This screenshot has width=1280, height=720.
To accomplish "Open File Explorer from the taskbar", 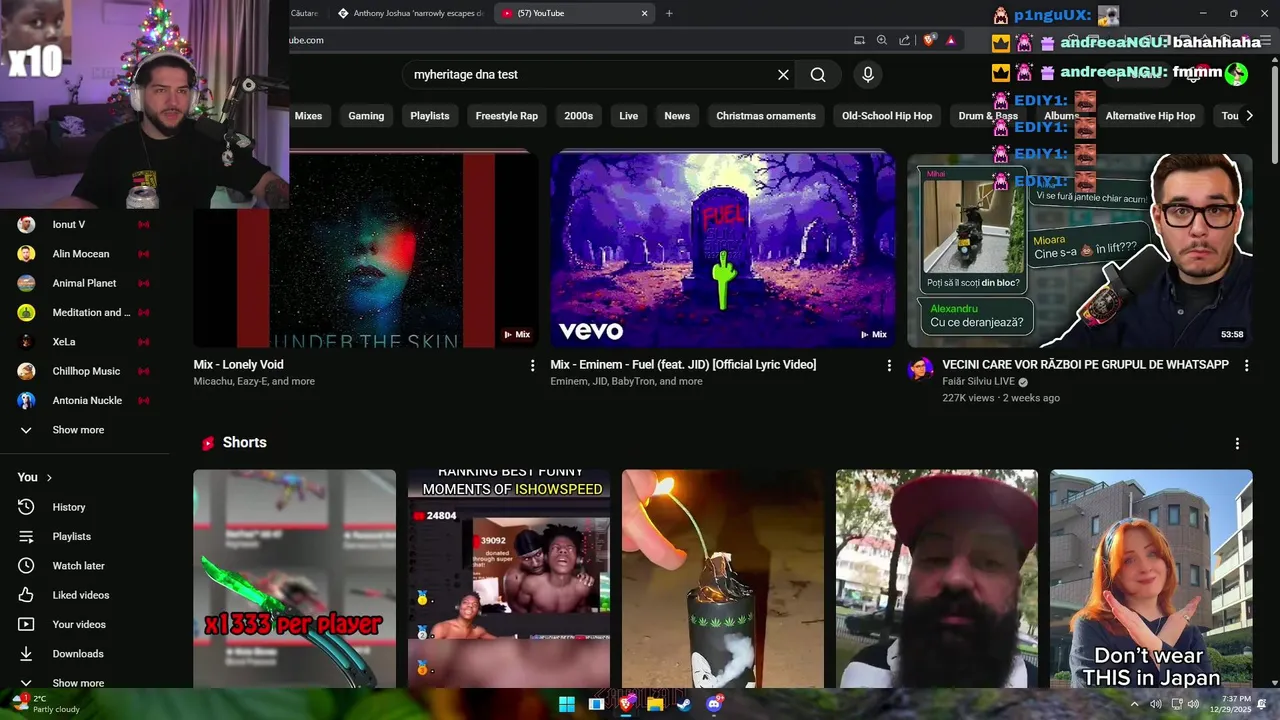I will coord(655,704).
